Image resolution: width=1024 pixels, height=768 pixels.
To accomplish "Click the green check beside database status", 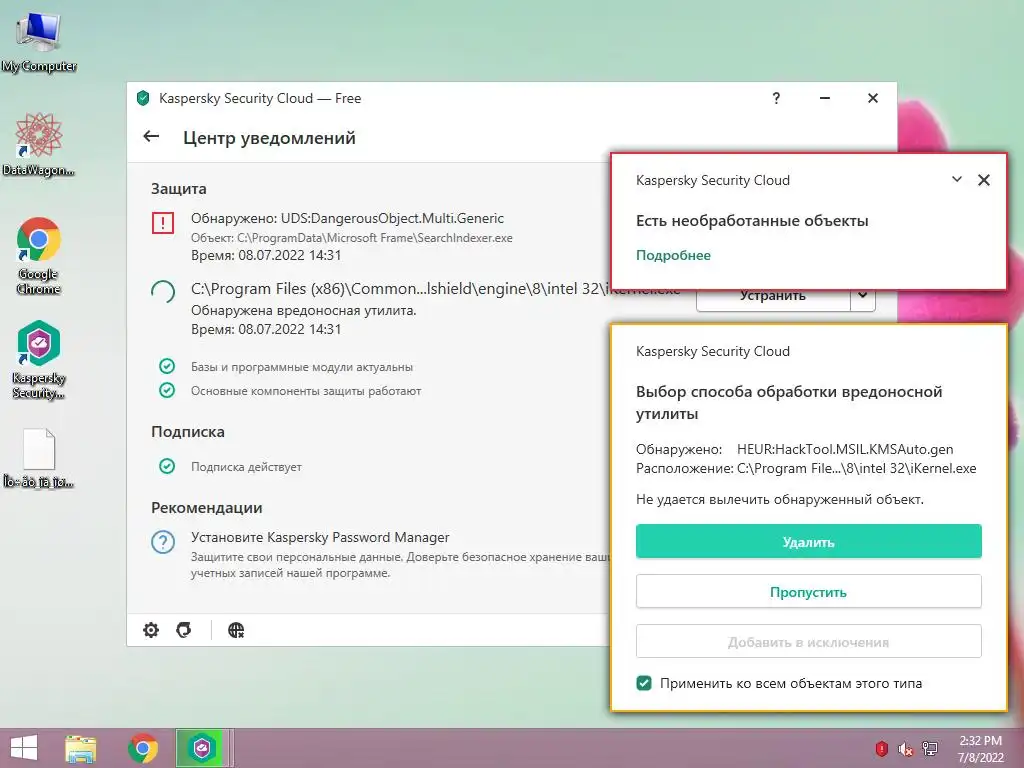I will (x=167, y=366).
